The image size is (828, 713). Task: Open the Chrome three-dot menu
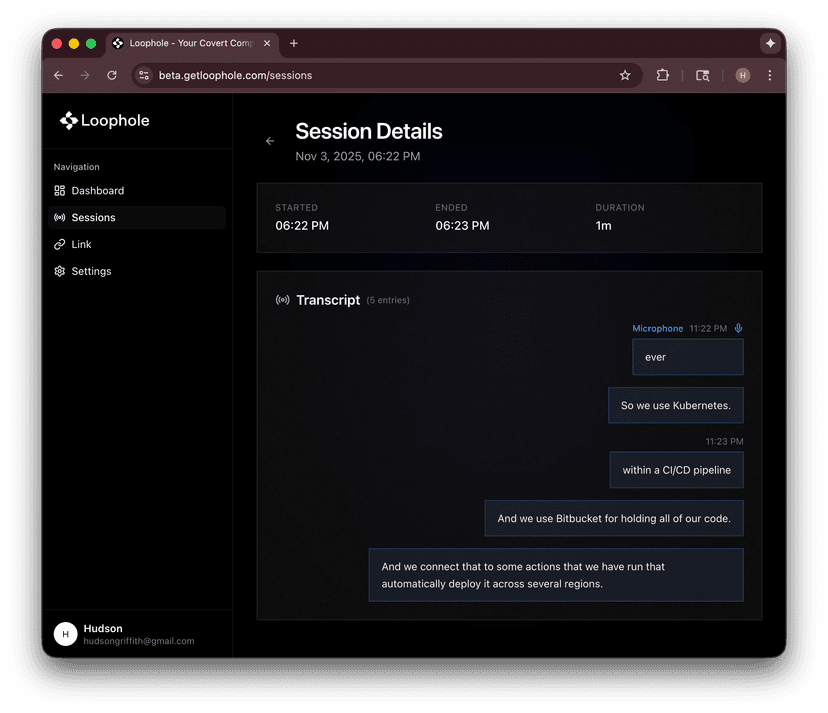pyautogui.click(x=769, y=75)
